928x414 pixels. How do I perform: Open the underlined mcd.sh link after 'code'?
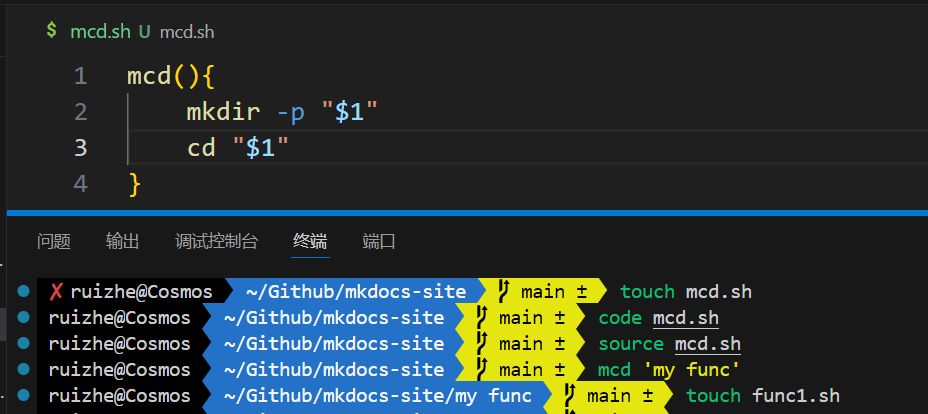coord(685,318)
